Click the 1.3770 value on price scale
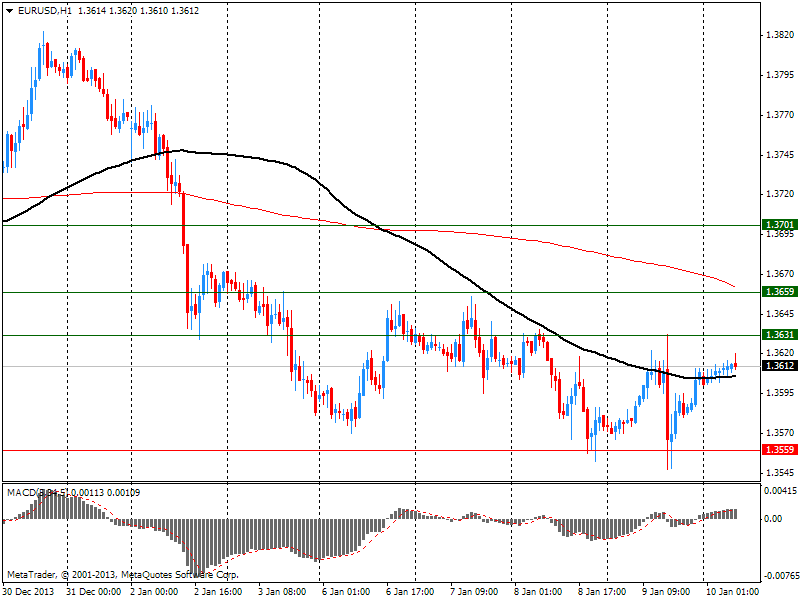Viewport: 800px width, 600px height. click(x=779, y=115)
